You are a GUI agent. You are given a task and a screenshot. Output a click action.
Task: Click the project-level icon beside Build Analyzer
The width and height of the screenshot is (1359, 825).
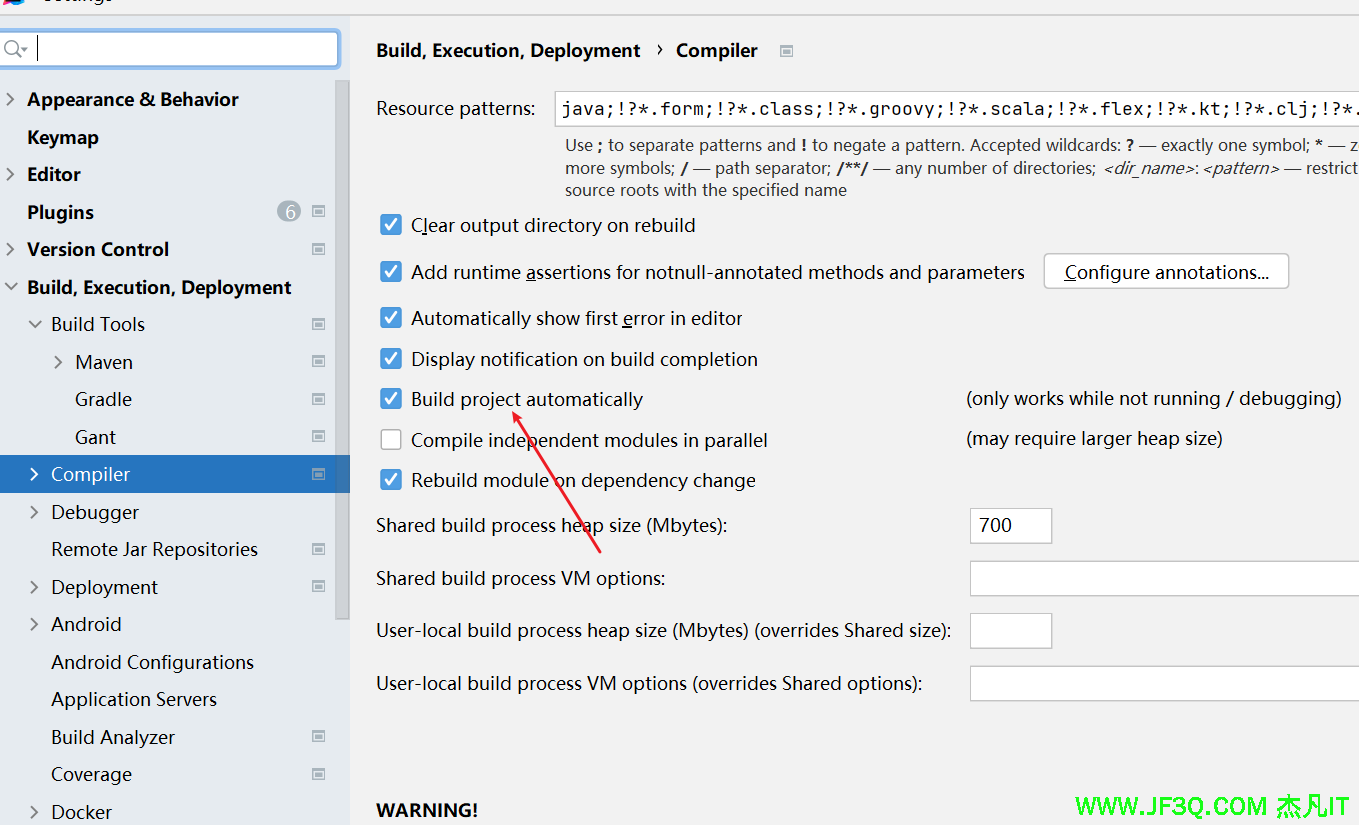coord(319,737)
